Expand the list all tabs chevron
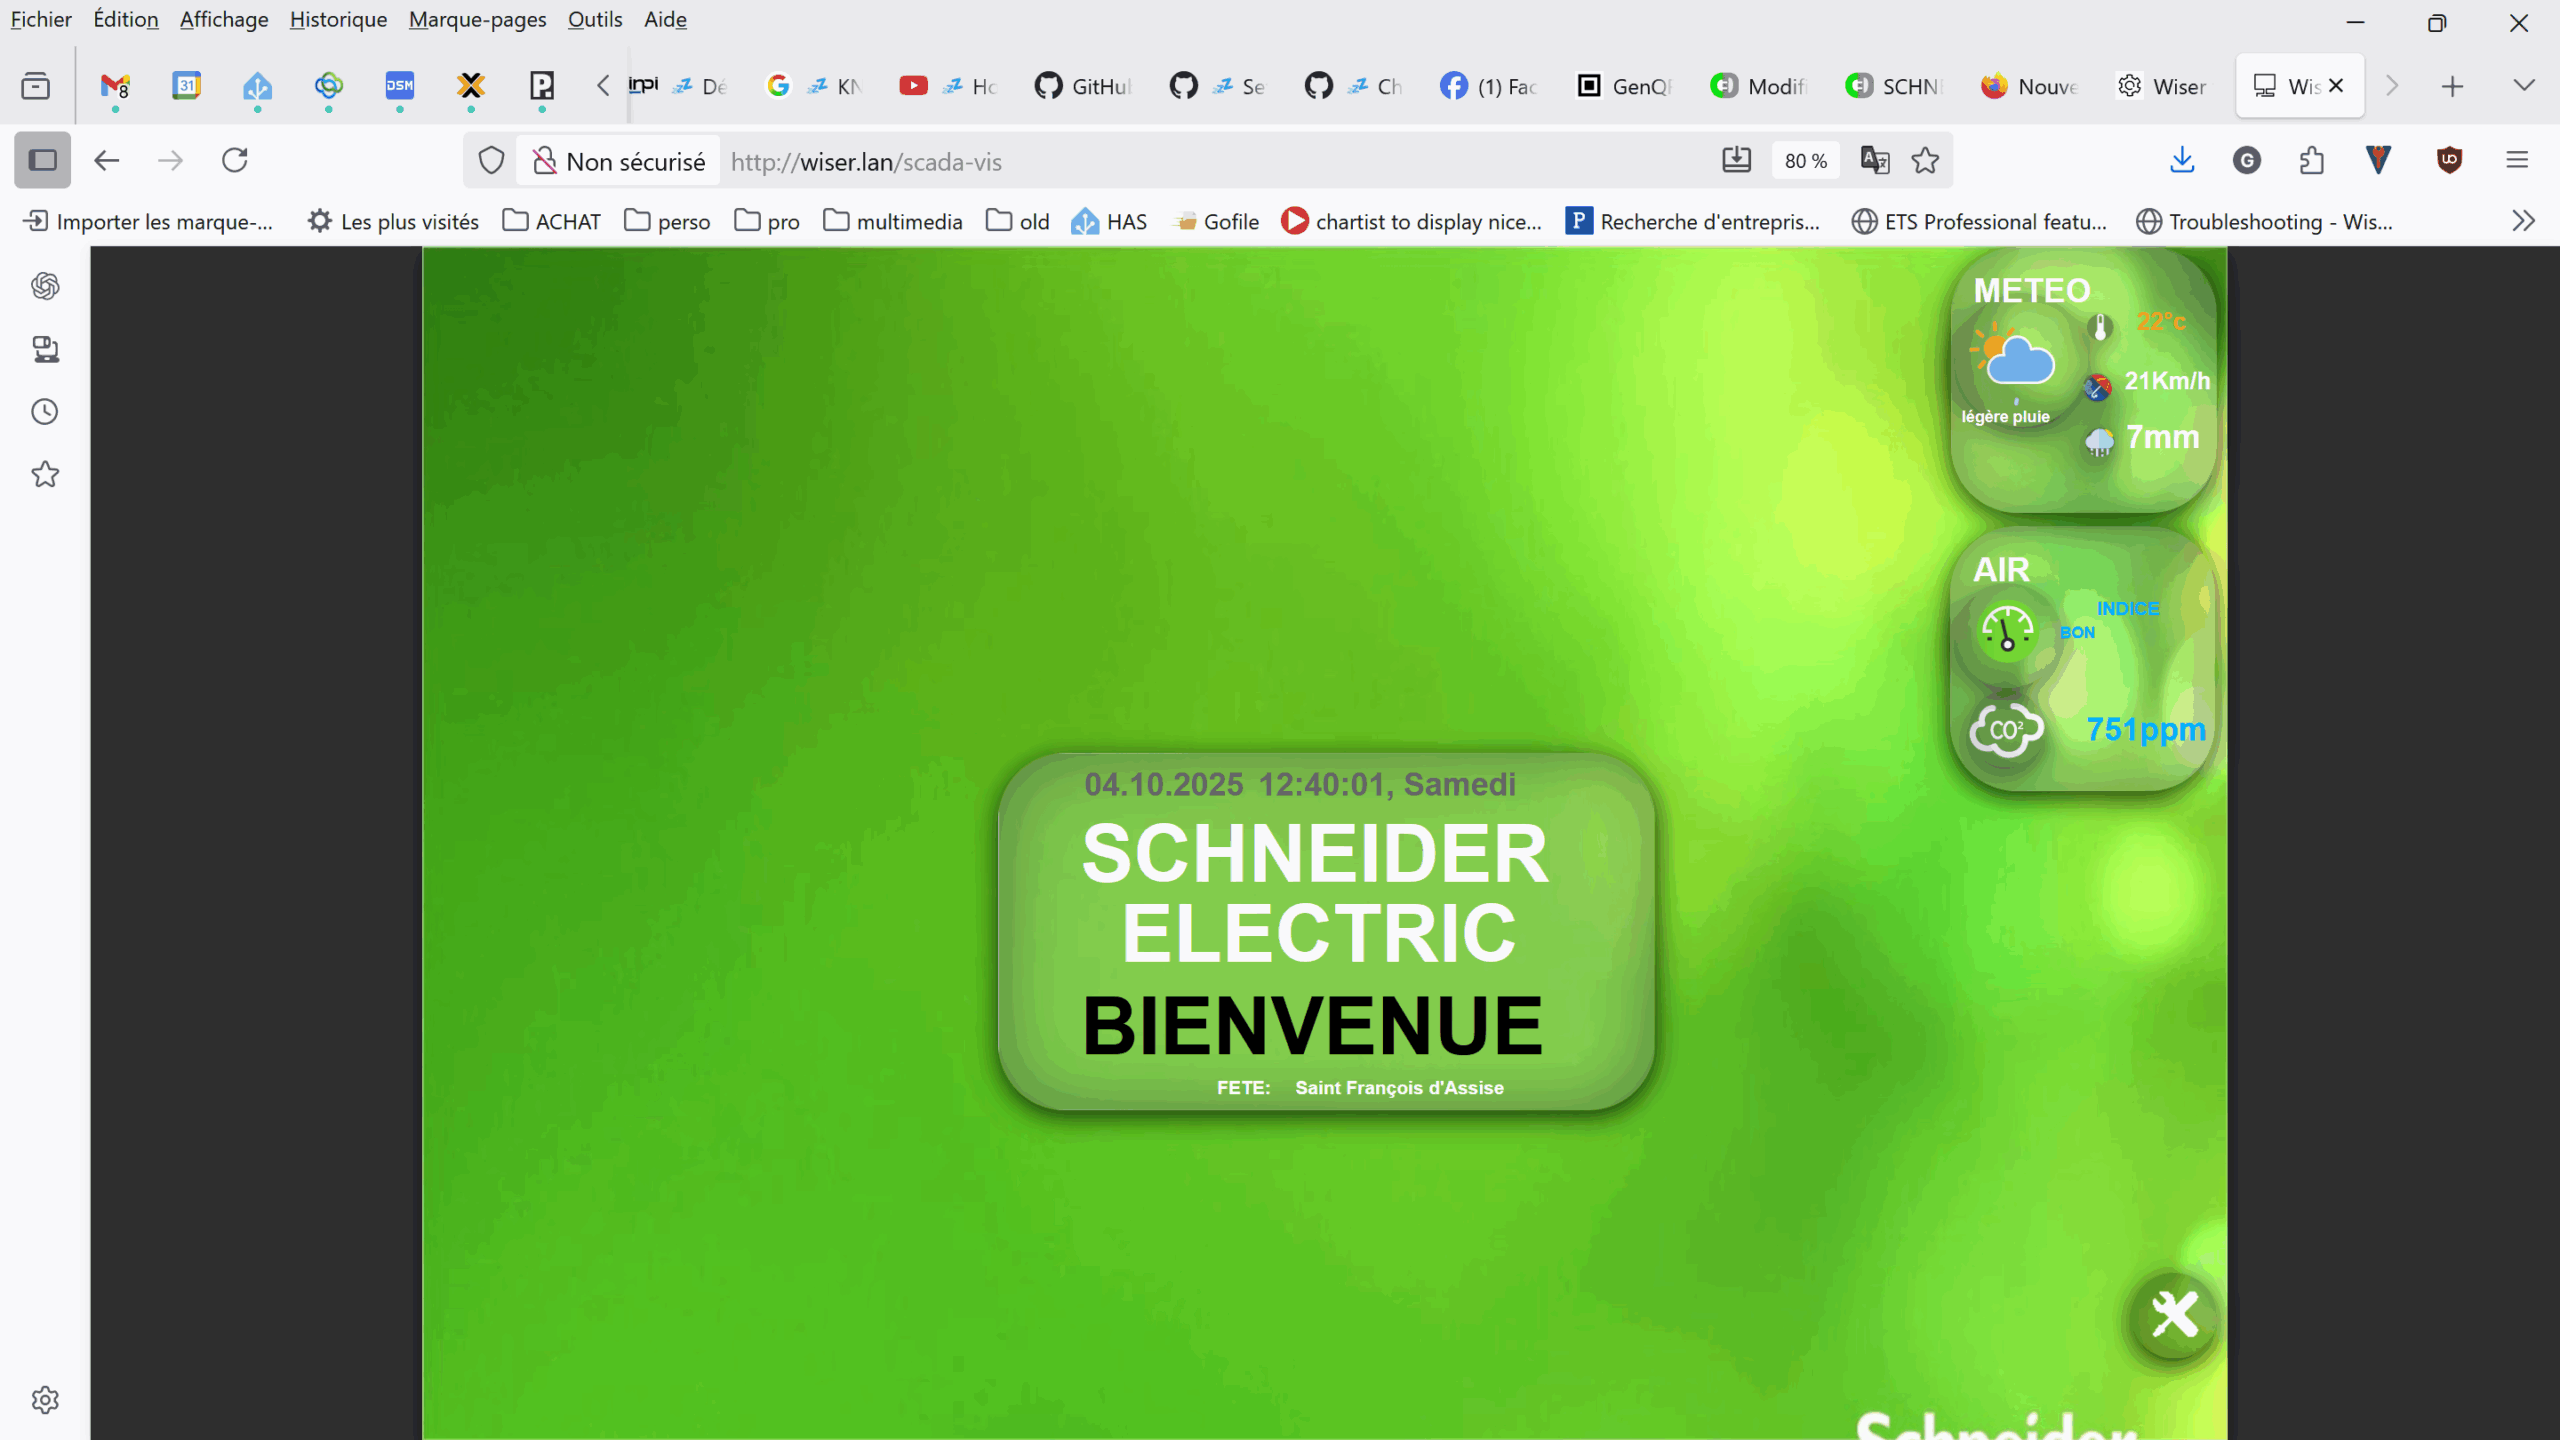 (2524, 86)
